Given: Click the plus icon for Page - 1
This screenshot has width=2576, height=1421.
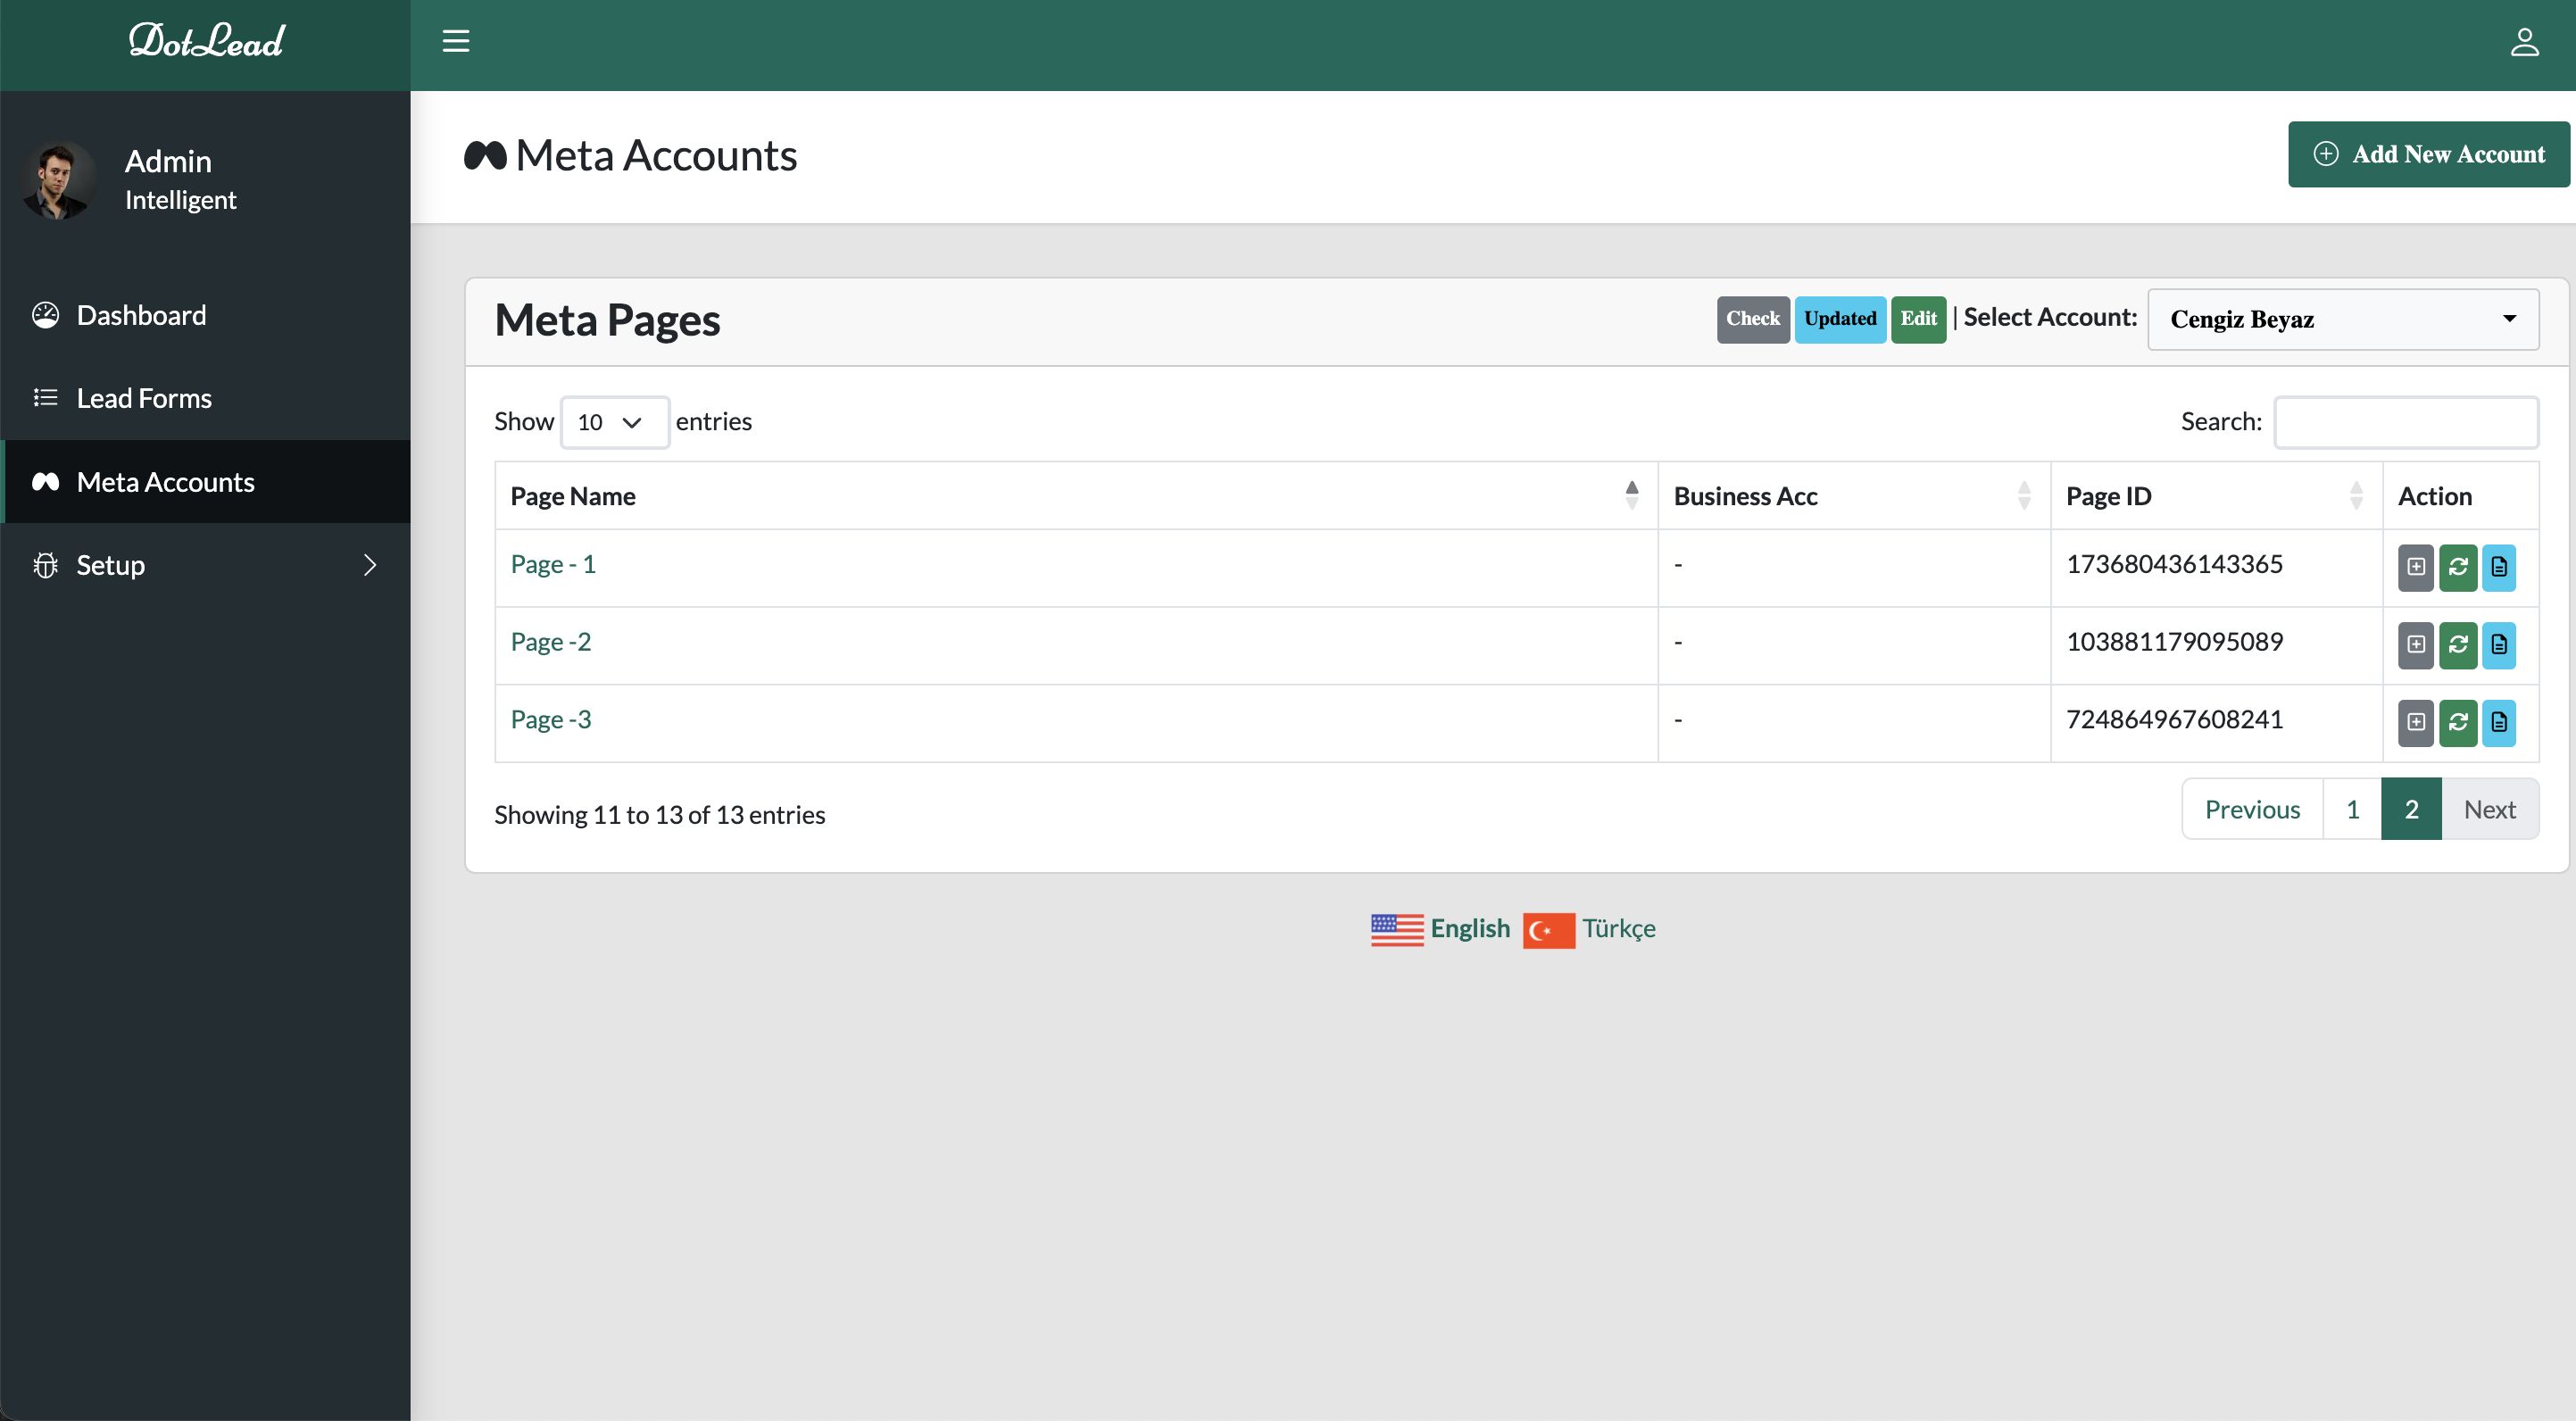Looking at the screenshot, I should point(2415,567).
